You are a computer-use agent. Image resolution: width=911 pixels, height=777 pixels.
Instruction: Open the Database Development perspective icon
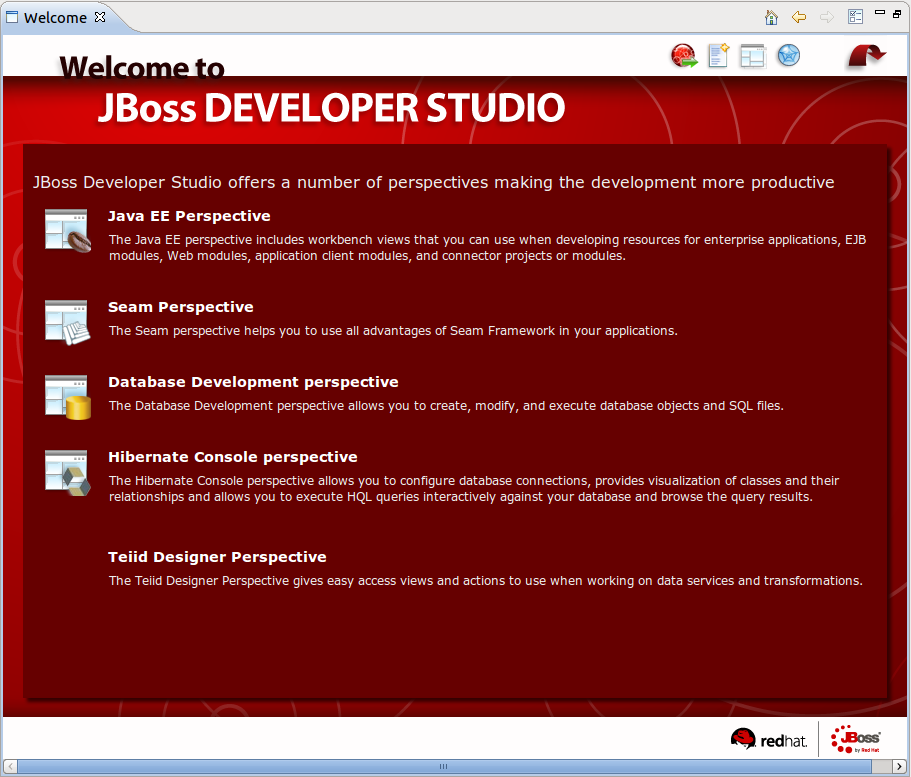pyautogui.click(x=68, y=397)
